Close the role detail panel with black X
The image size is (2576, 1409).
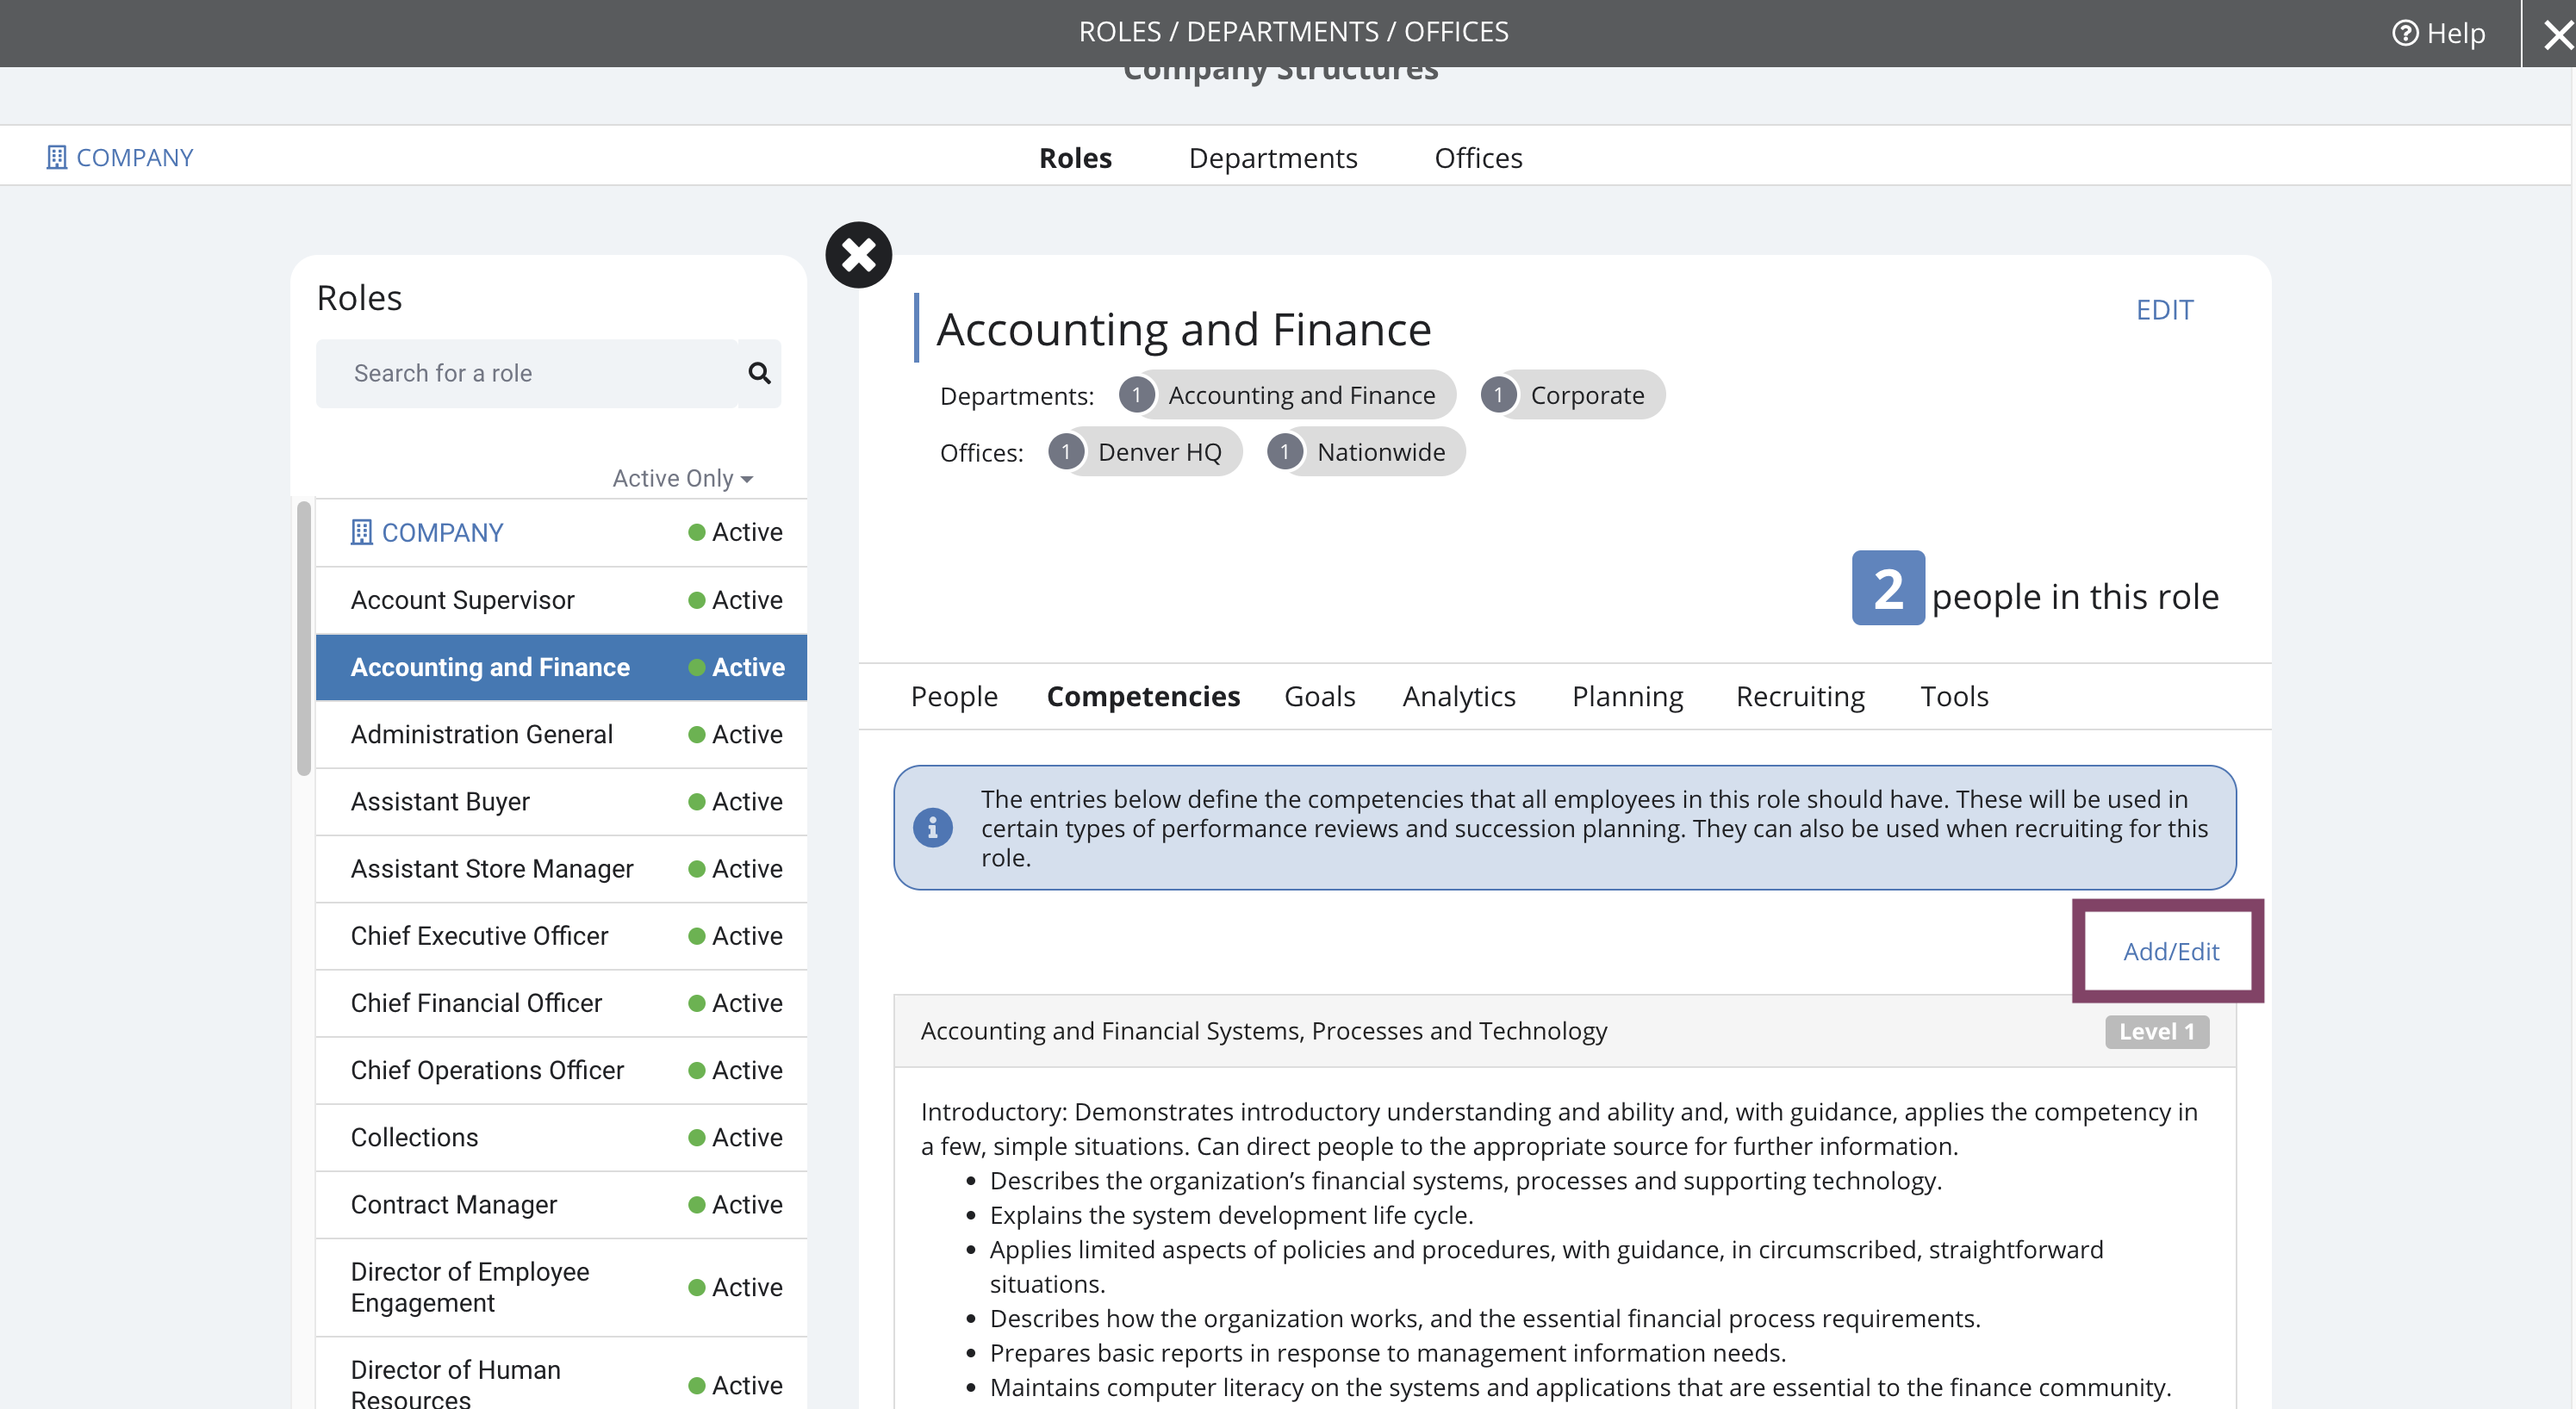[x=858, y=255]
